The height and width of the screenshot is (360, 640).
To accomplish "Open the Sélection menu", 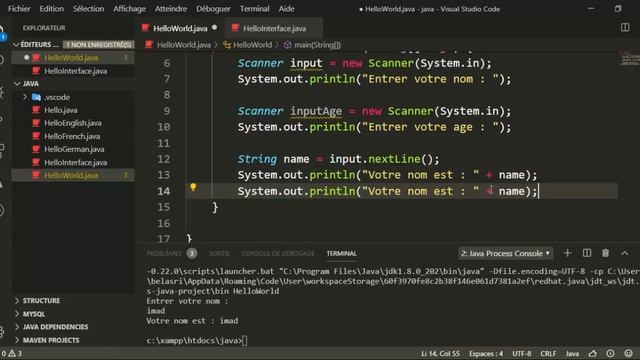I will pos(88,9).
